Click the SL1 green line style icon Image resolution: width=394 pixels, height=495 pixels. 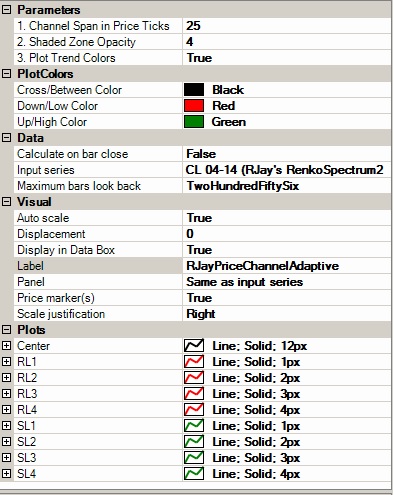click(x=194, y=426)
